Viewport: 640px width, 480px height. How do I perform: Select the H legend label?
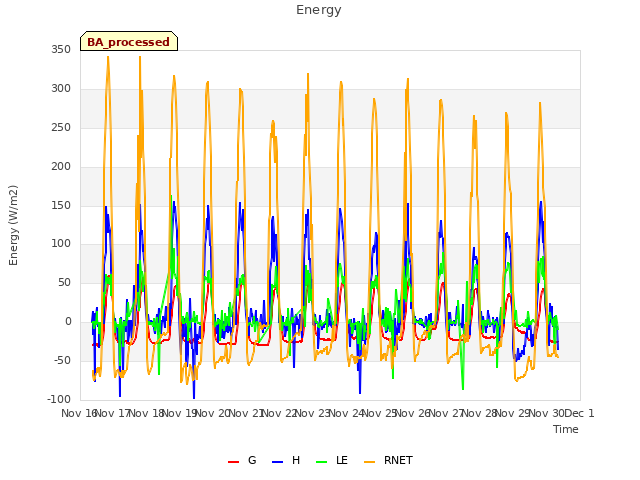[x=296, y=460]
